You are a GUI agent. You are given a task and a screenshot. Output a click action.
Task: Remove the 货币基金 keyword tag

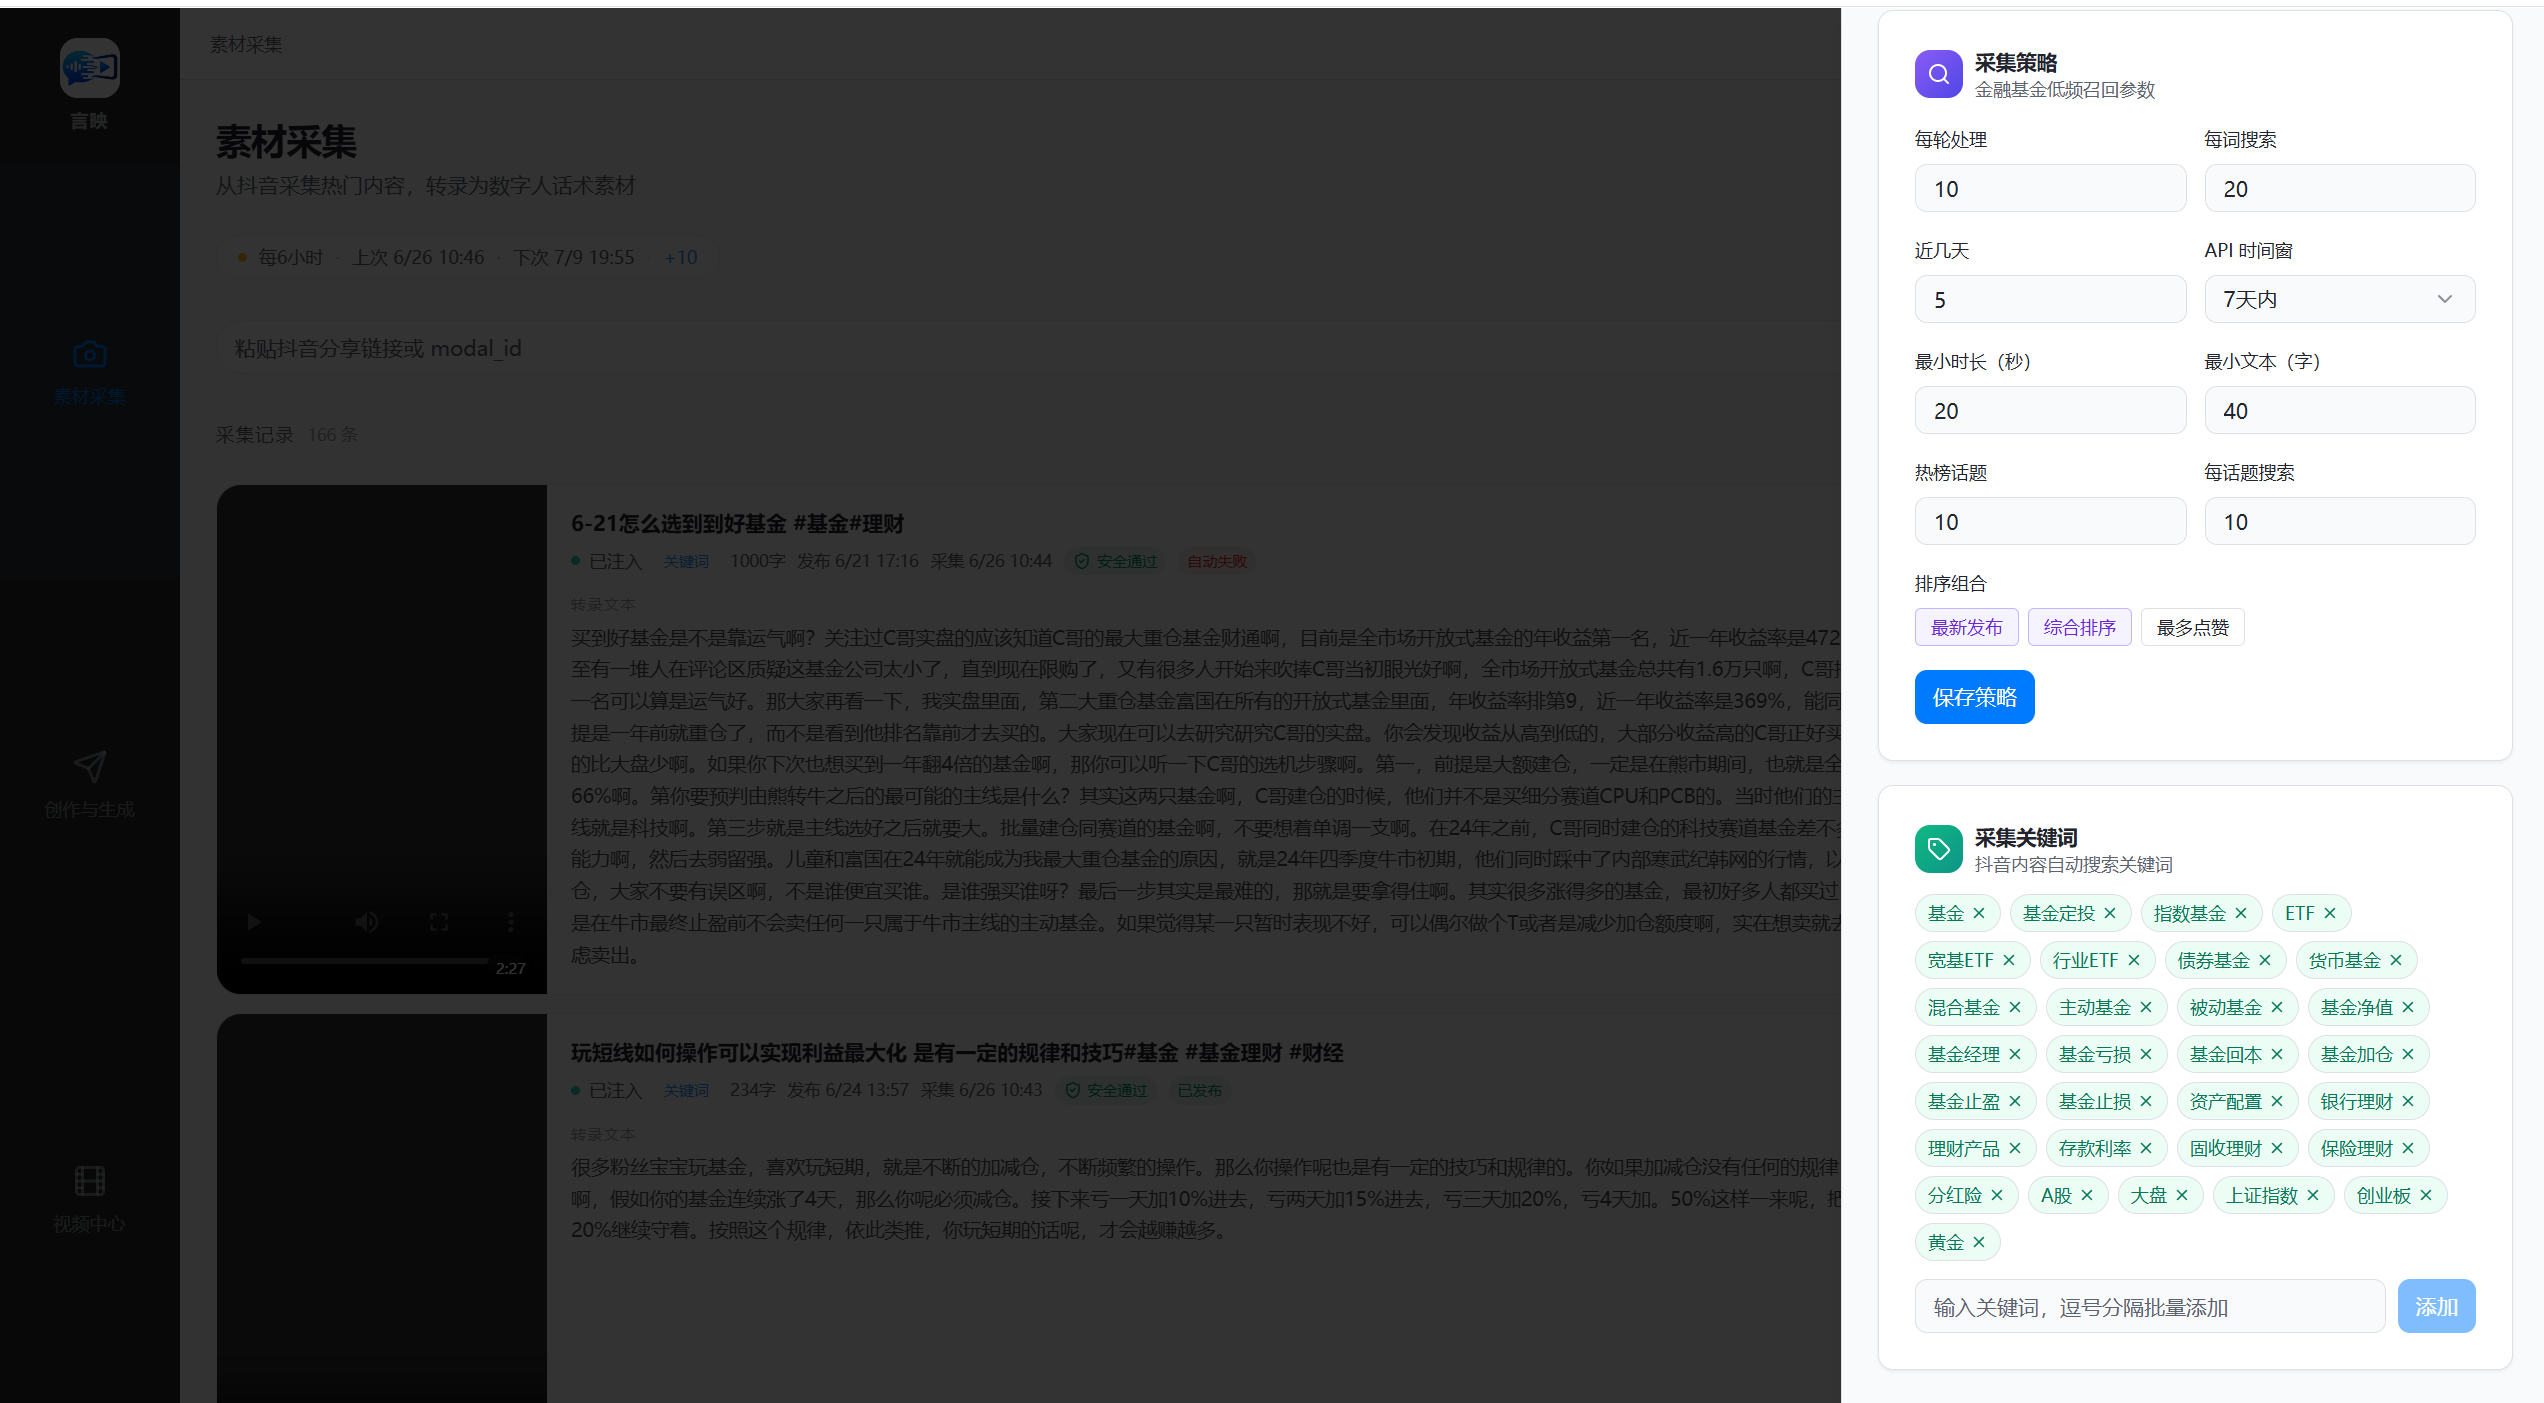2395,960
